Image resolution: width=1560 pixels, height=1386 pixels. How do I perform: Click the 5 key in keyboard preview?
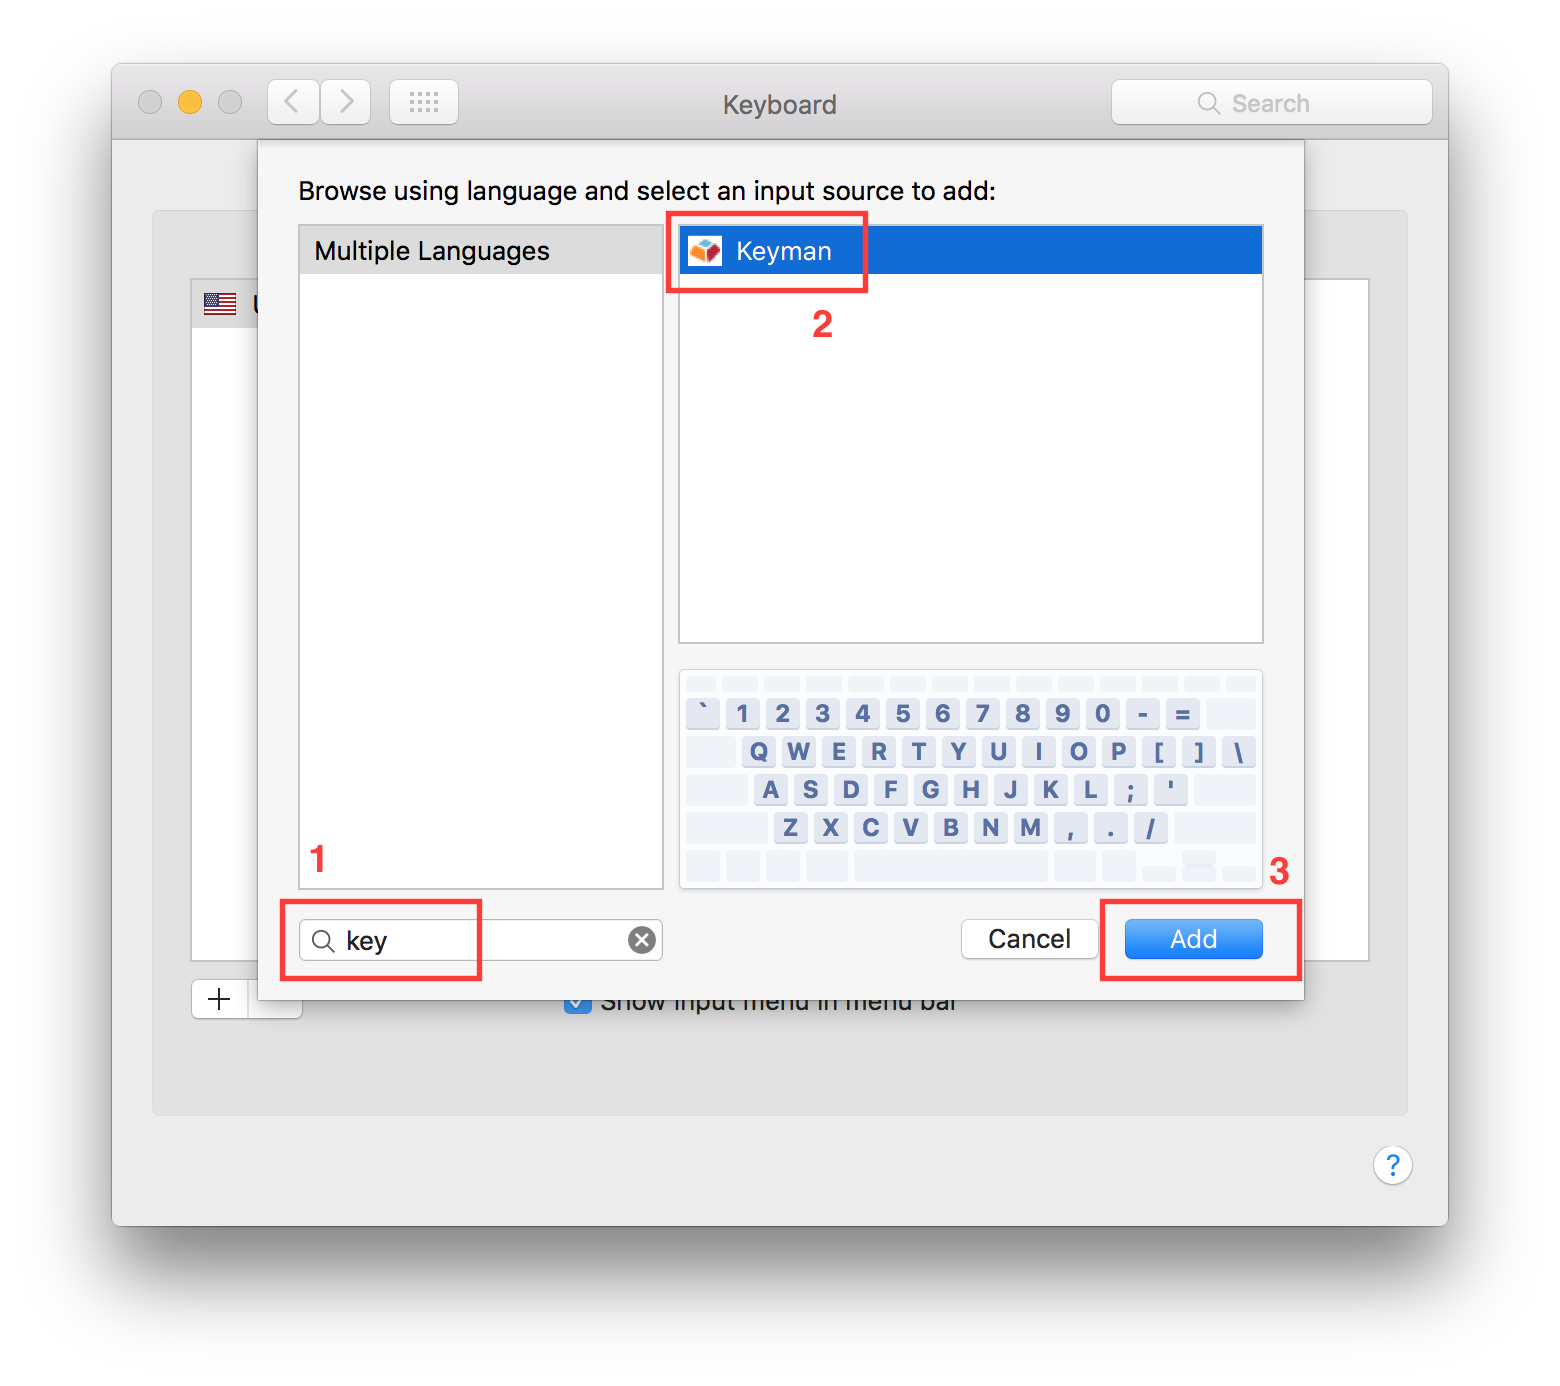click(902, 714)
